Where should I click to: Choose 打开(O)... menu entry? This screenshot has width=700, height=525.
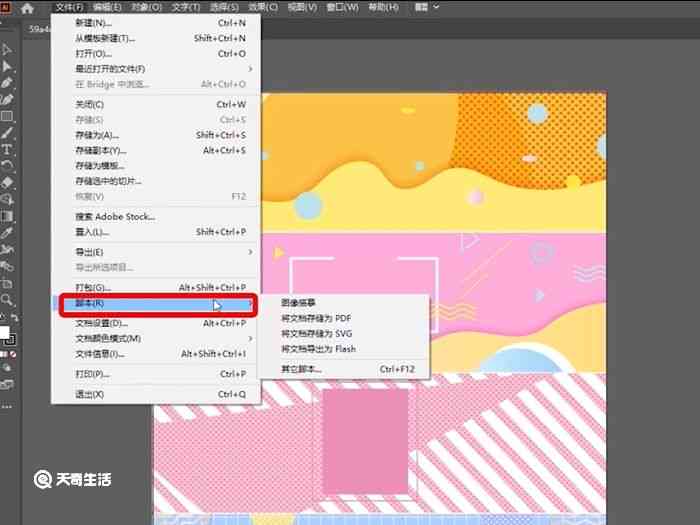[156, 54]
